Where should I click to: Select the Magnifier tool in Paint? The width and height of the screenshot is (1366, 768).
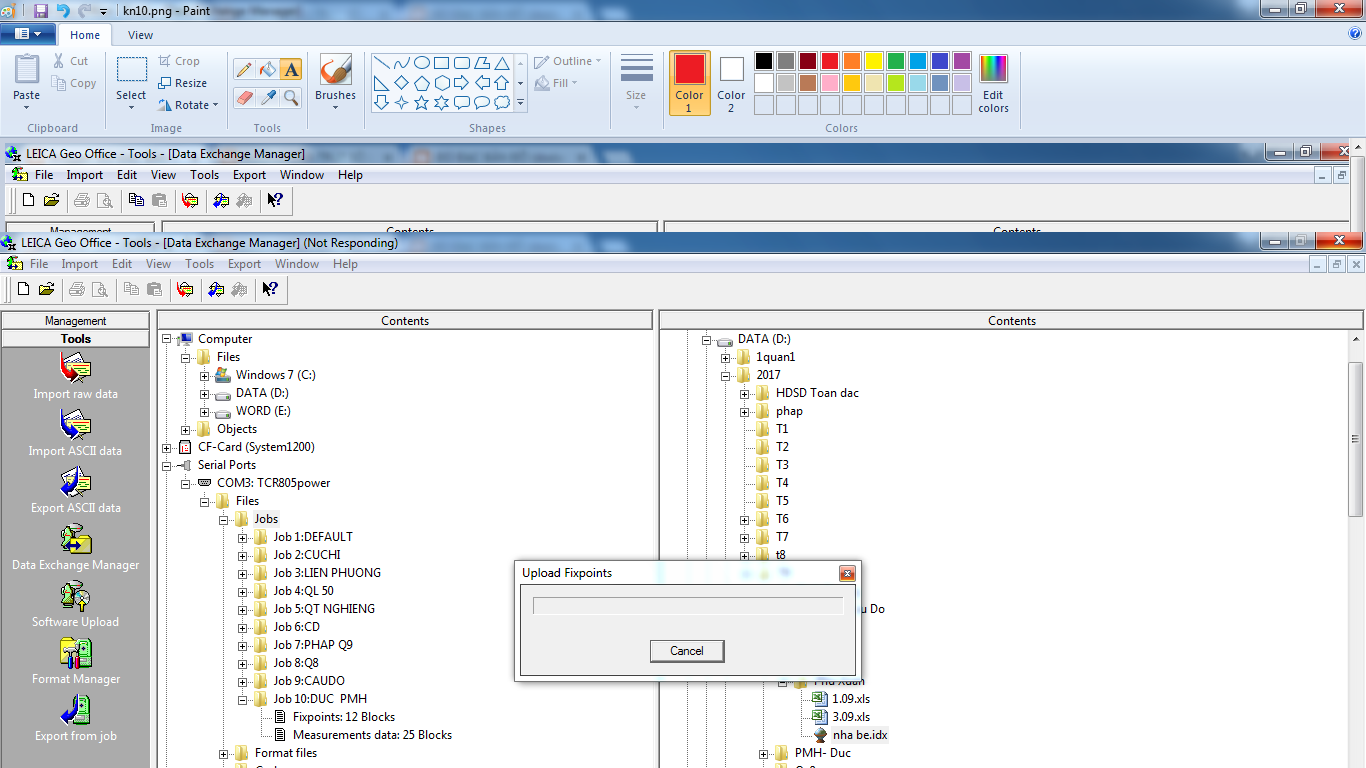click(291, 97)
